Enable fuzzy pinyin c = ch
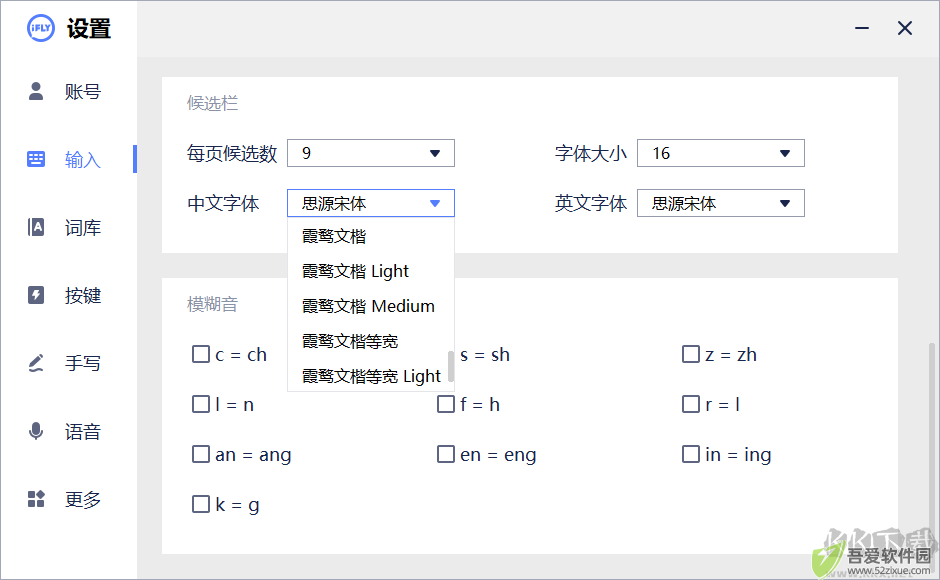 click(201, 354)
